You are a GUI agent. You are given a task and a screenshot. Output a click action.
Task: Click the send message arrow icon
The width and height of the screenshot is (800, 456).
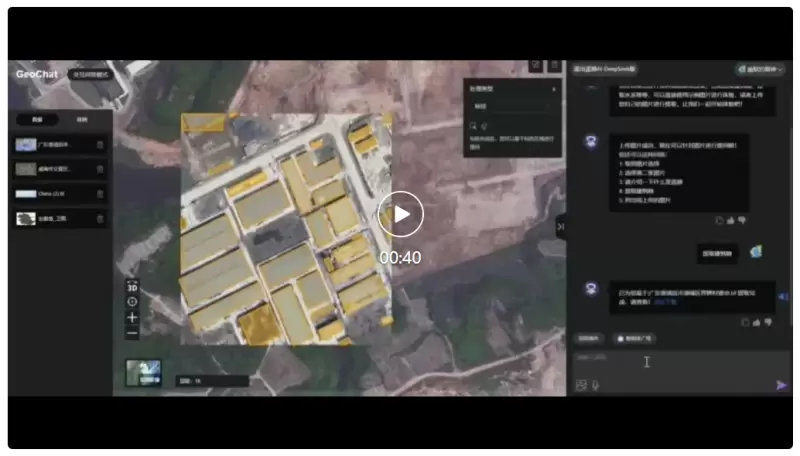coord(781,385)
